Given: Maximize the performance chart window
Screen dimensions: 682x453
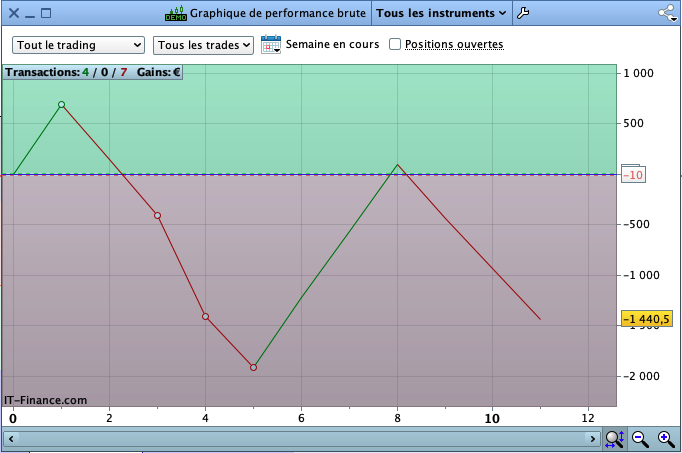Looking at the screenshot, I should coord(46,13).
